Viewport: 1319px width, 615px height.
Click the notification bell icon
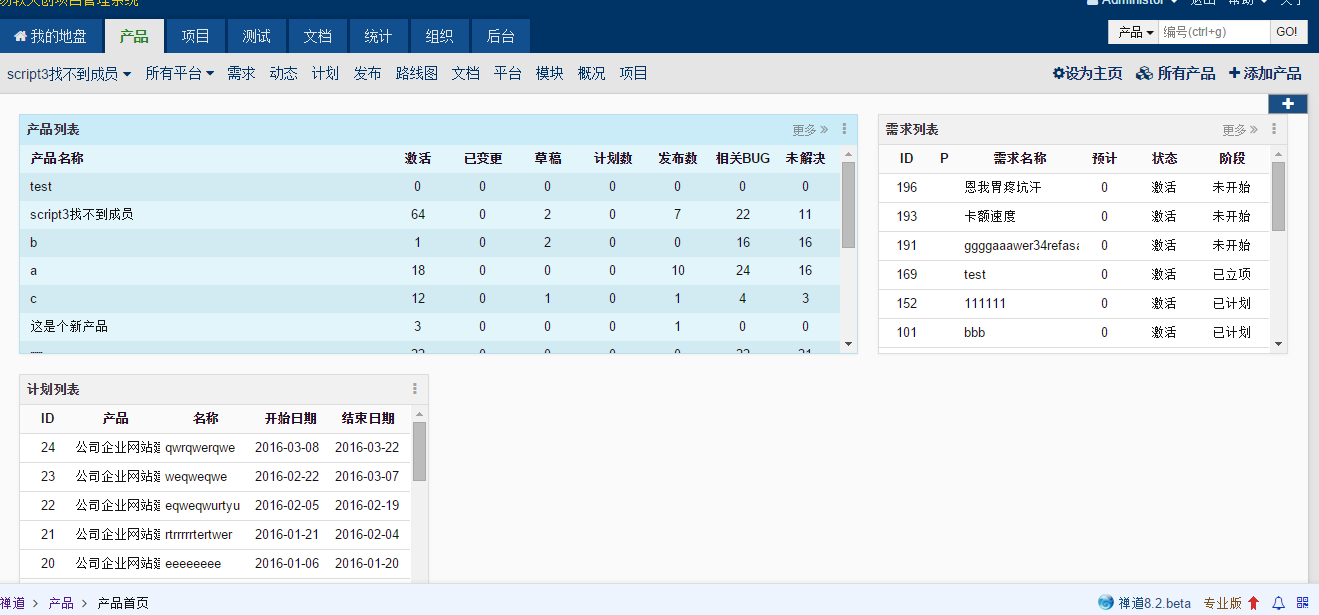tap(1278, 603)
